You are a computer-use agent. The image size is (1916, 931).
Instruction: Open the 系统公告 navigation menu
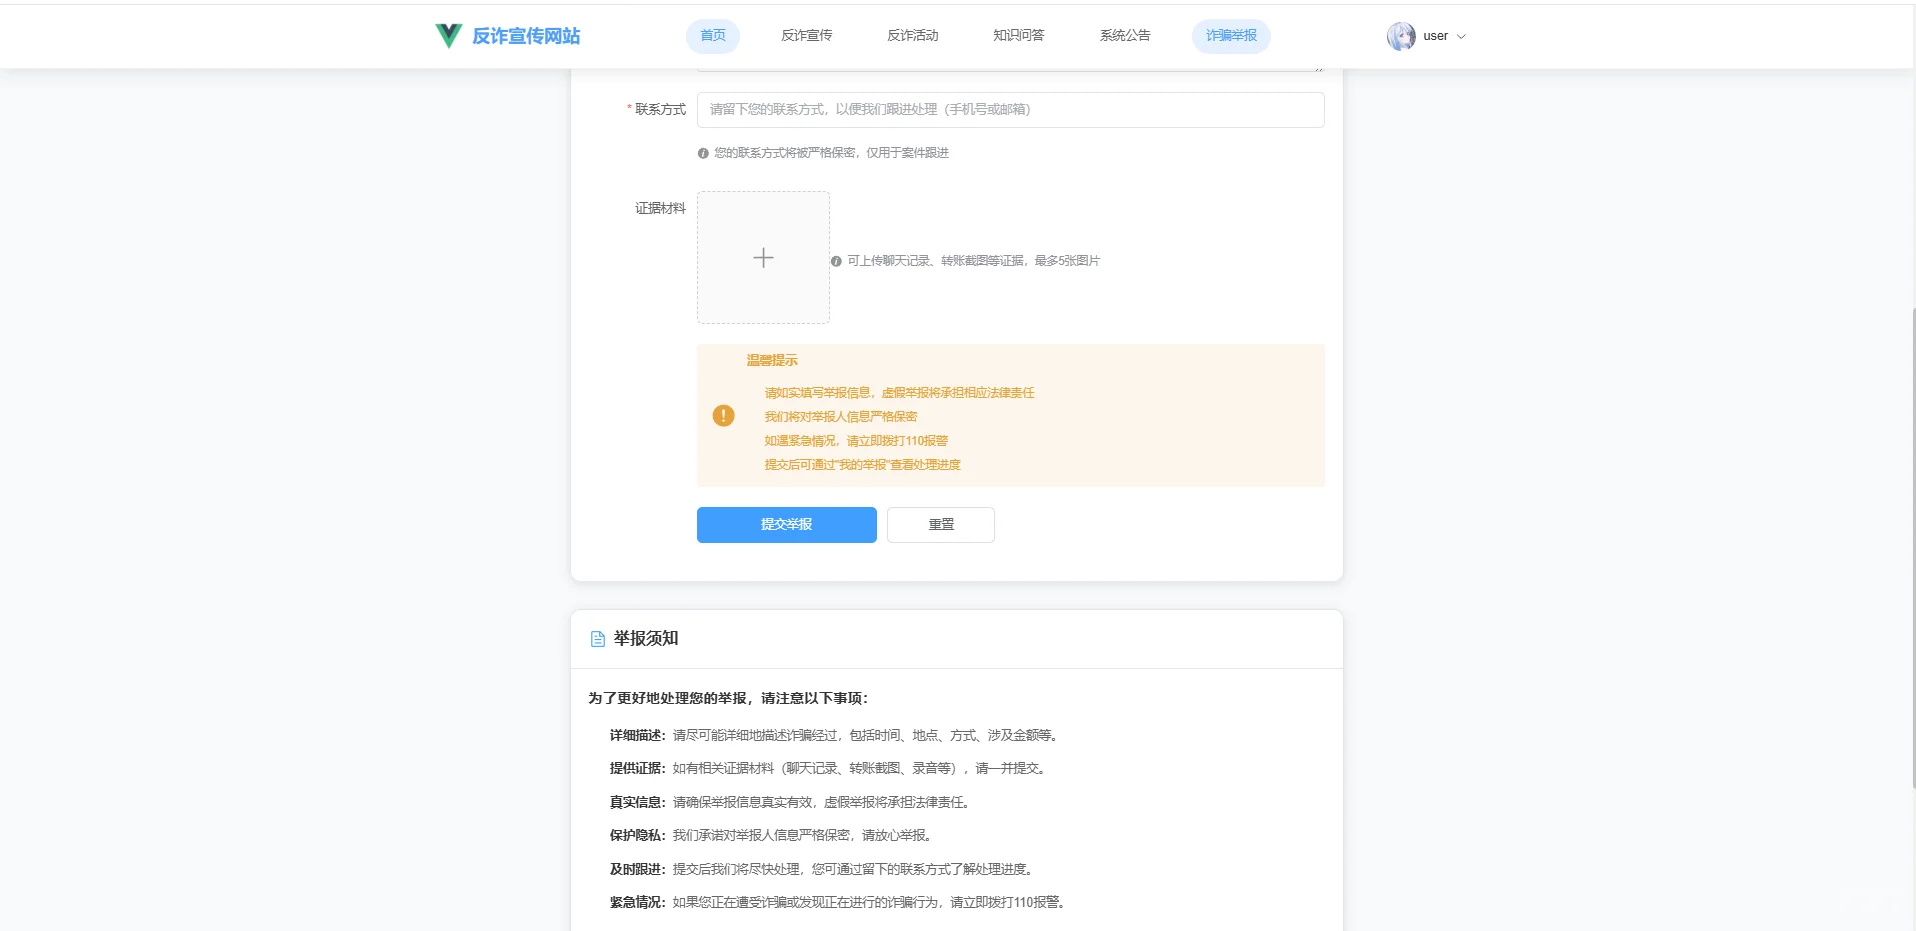click(x=1123, y=35)
